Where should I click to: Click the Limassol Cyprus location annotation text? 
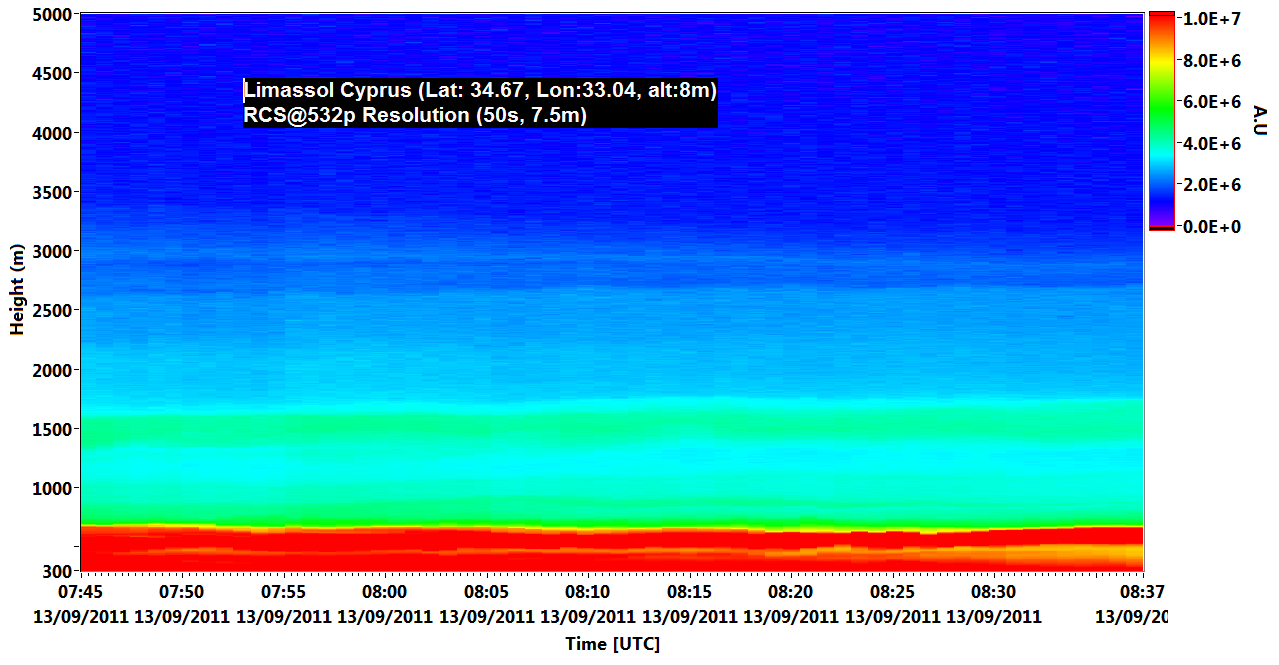tap(480, 91)
